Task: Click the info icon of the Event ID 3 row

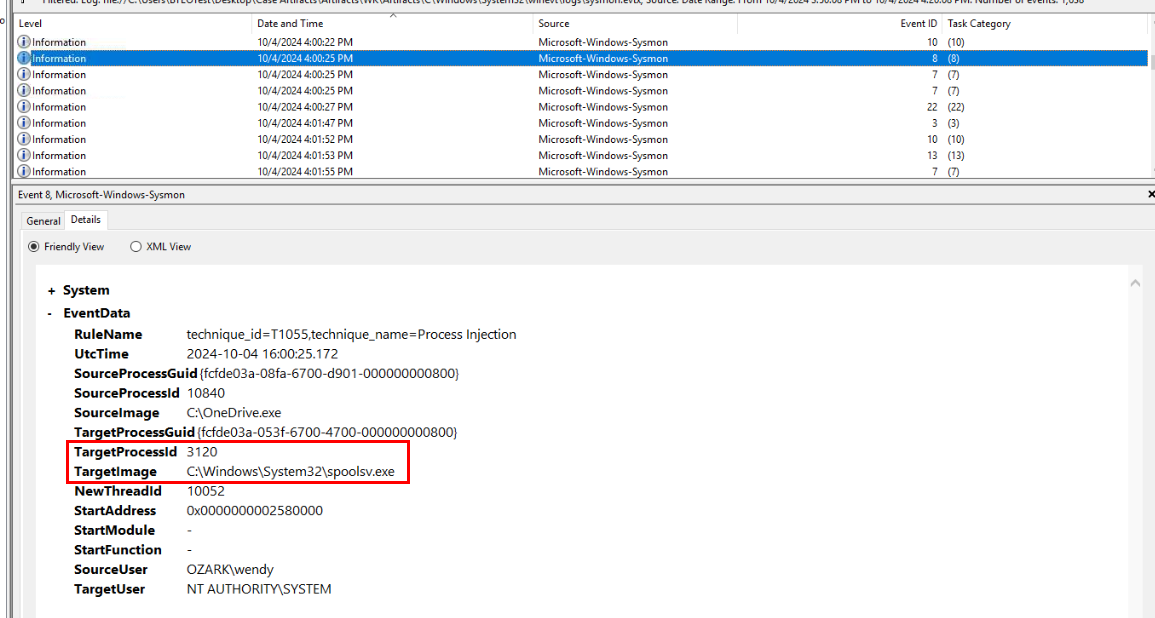Action: pos(24,123)
